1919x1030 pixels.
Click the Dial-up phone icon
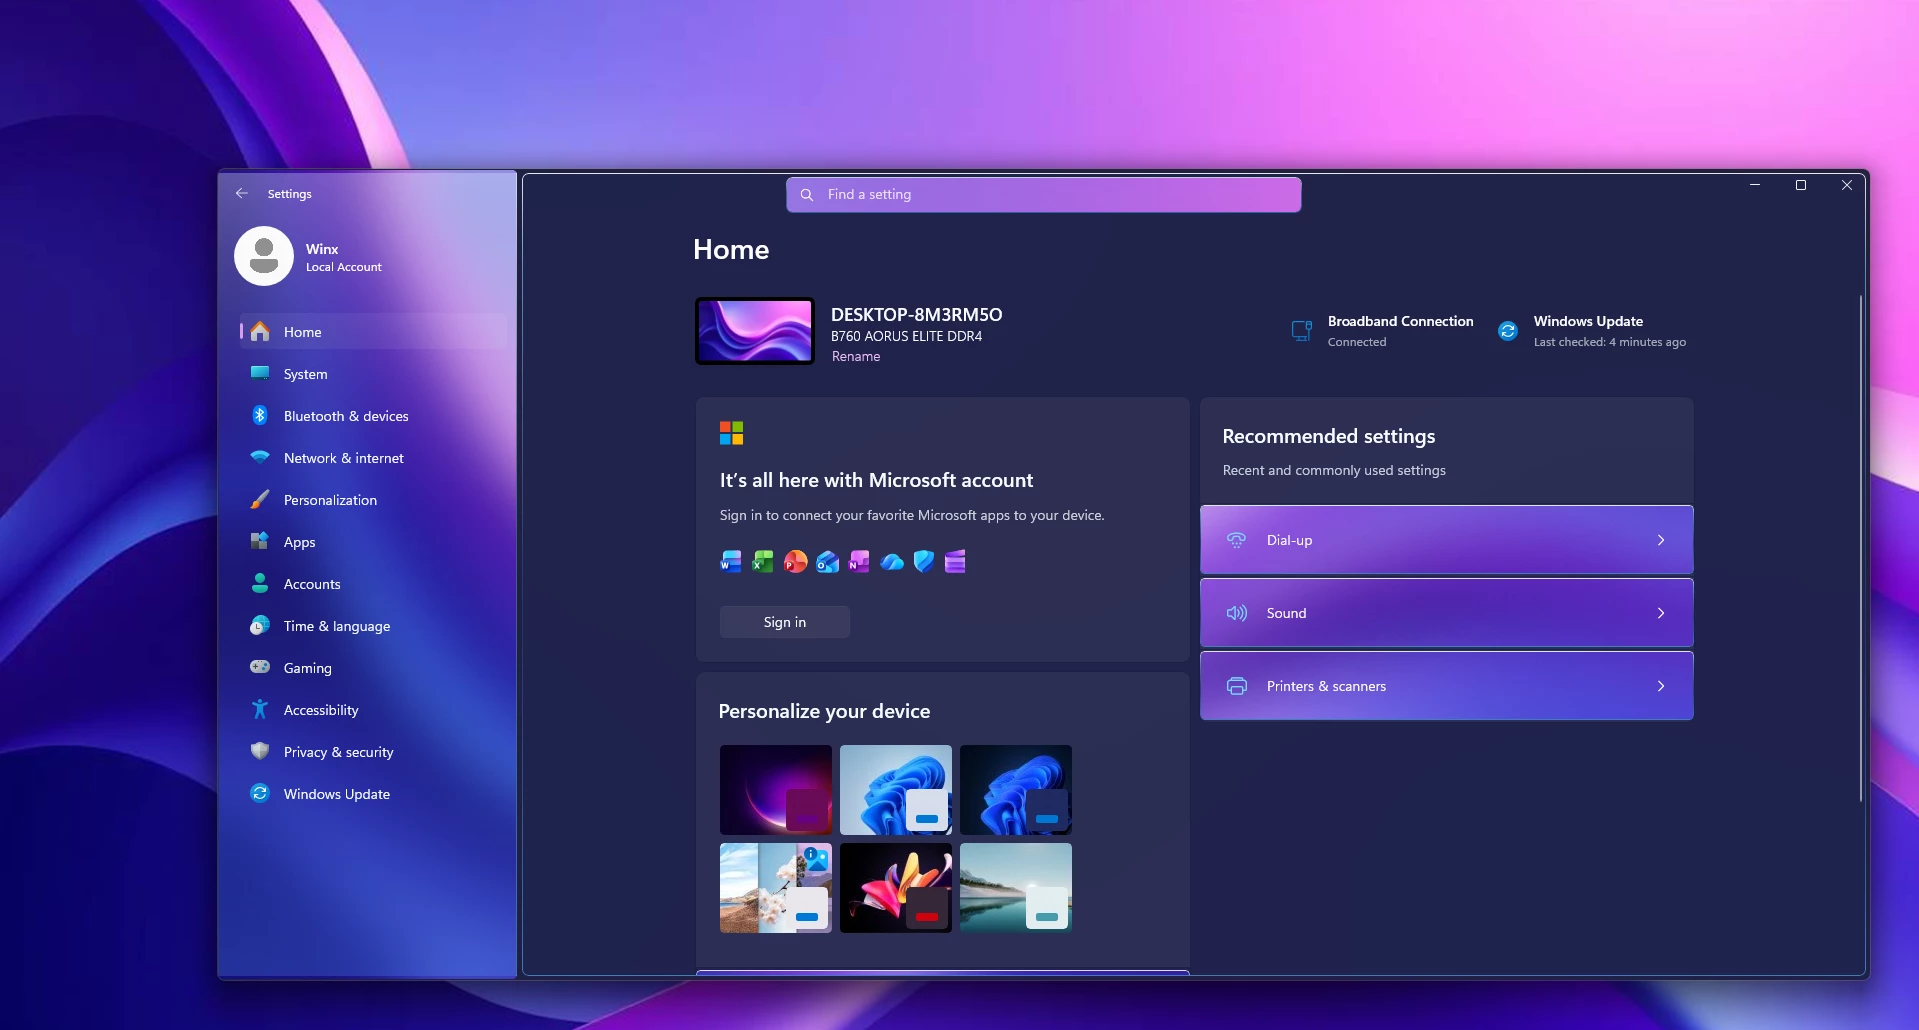[x=1237, y=540]
